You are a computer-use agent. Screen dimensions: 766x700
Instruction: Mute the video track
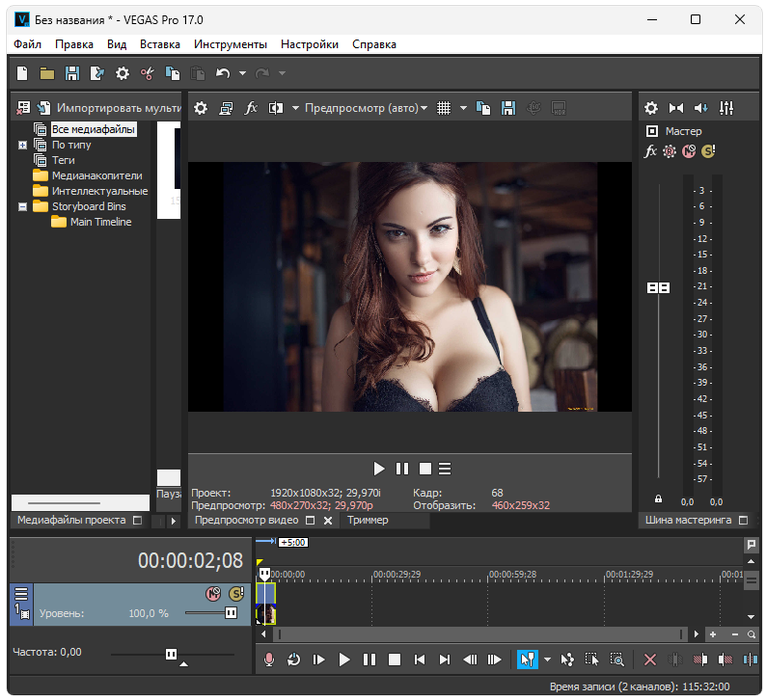[x=212, y=593]
